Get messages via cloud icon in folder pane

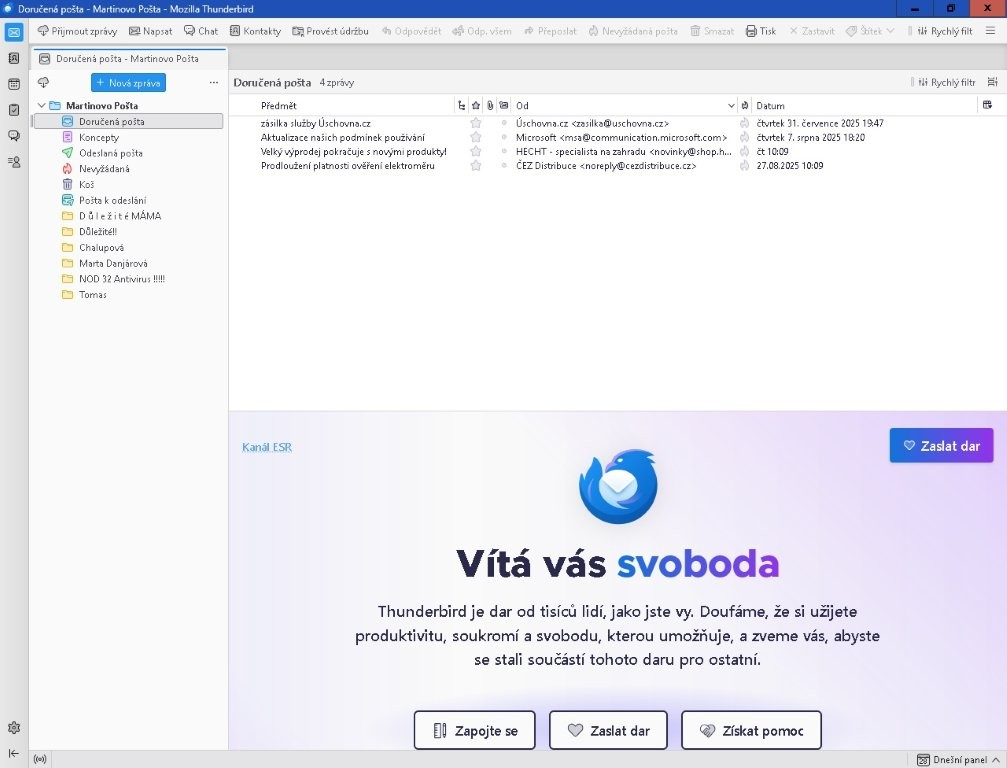(x=44, y=82)
